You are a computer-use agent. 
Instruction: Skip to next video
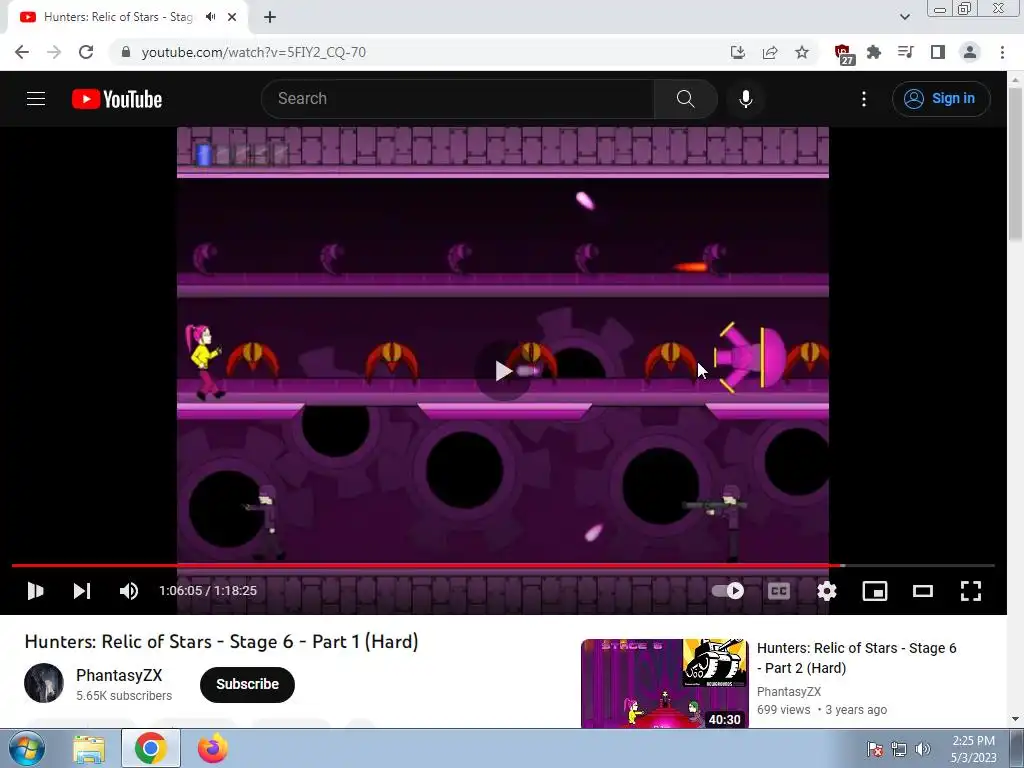[x=82, y=591]
